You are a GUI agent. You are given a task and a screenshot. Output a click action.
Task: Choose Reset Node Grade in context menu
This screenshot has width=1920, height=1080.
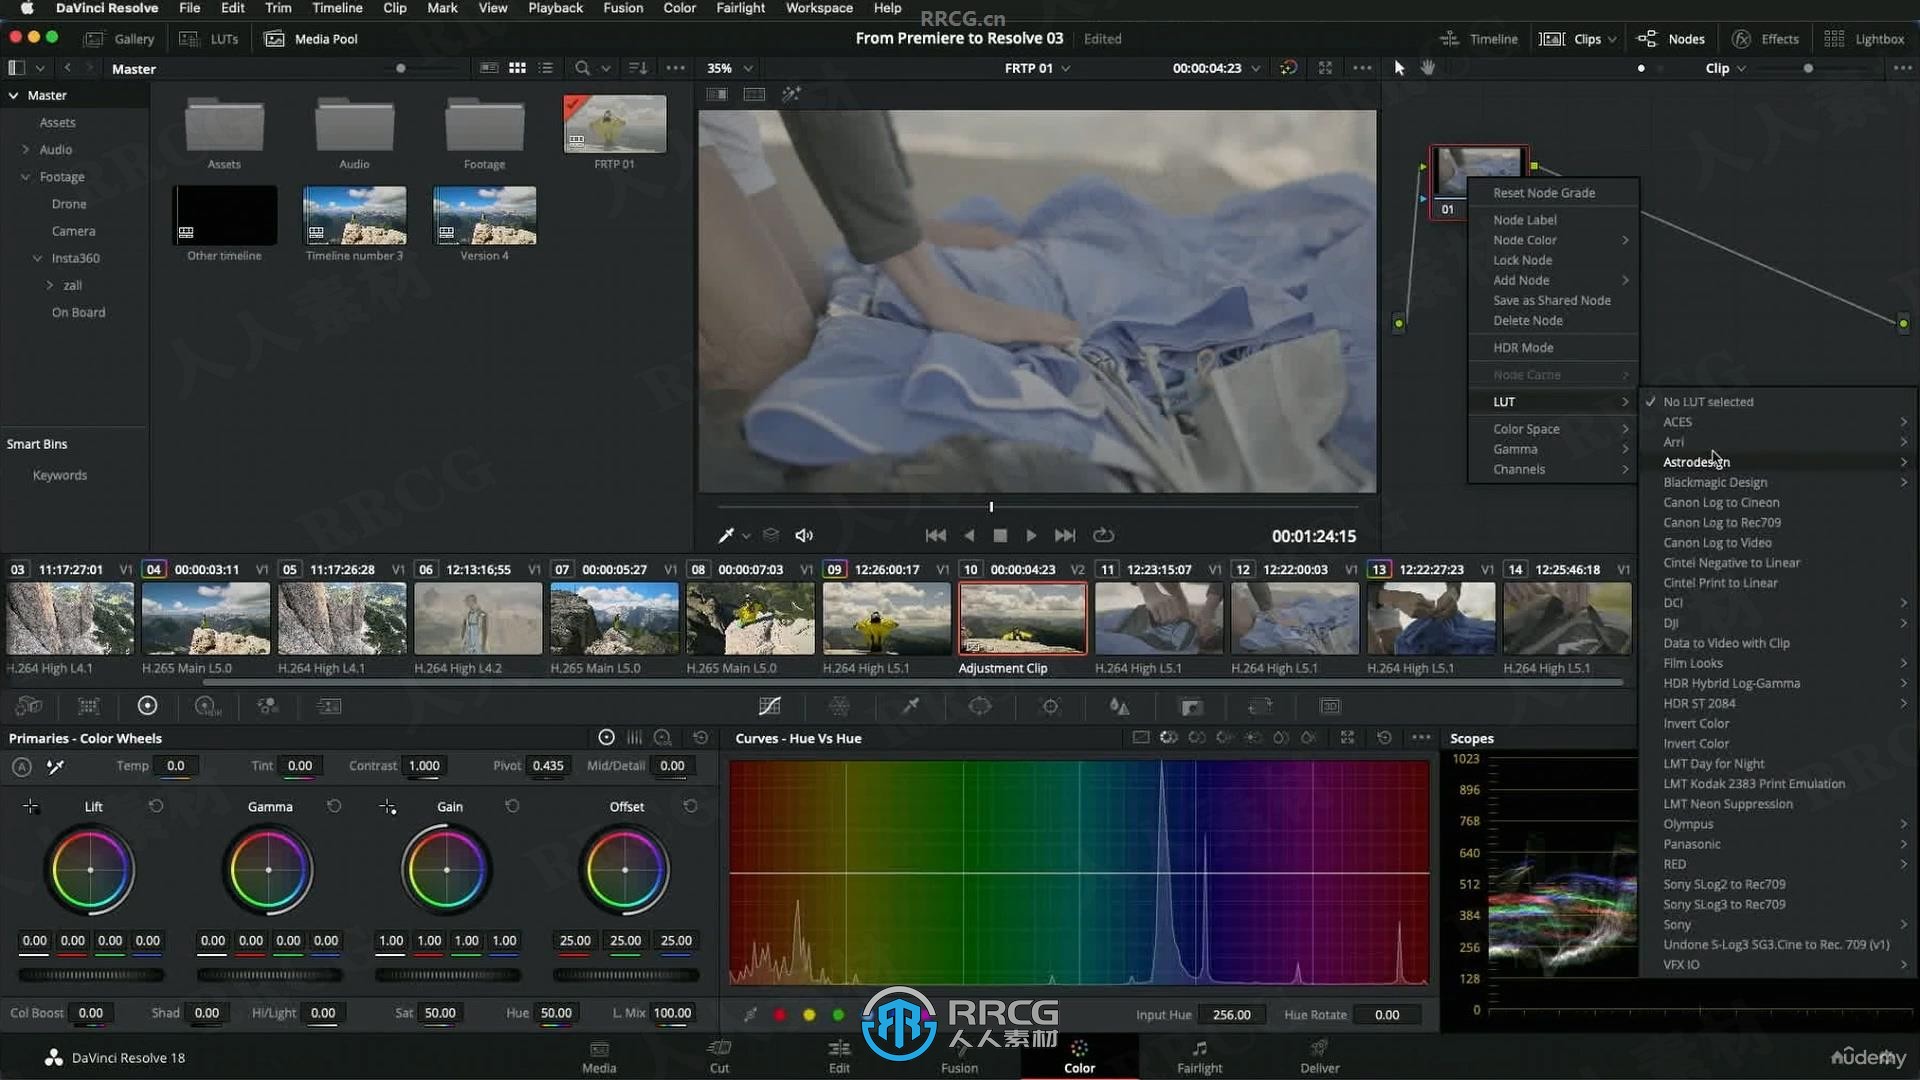click(x=1544, y=193)
